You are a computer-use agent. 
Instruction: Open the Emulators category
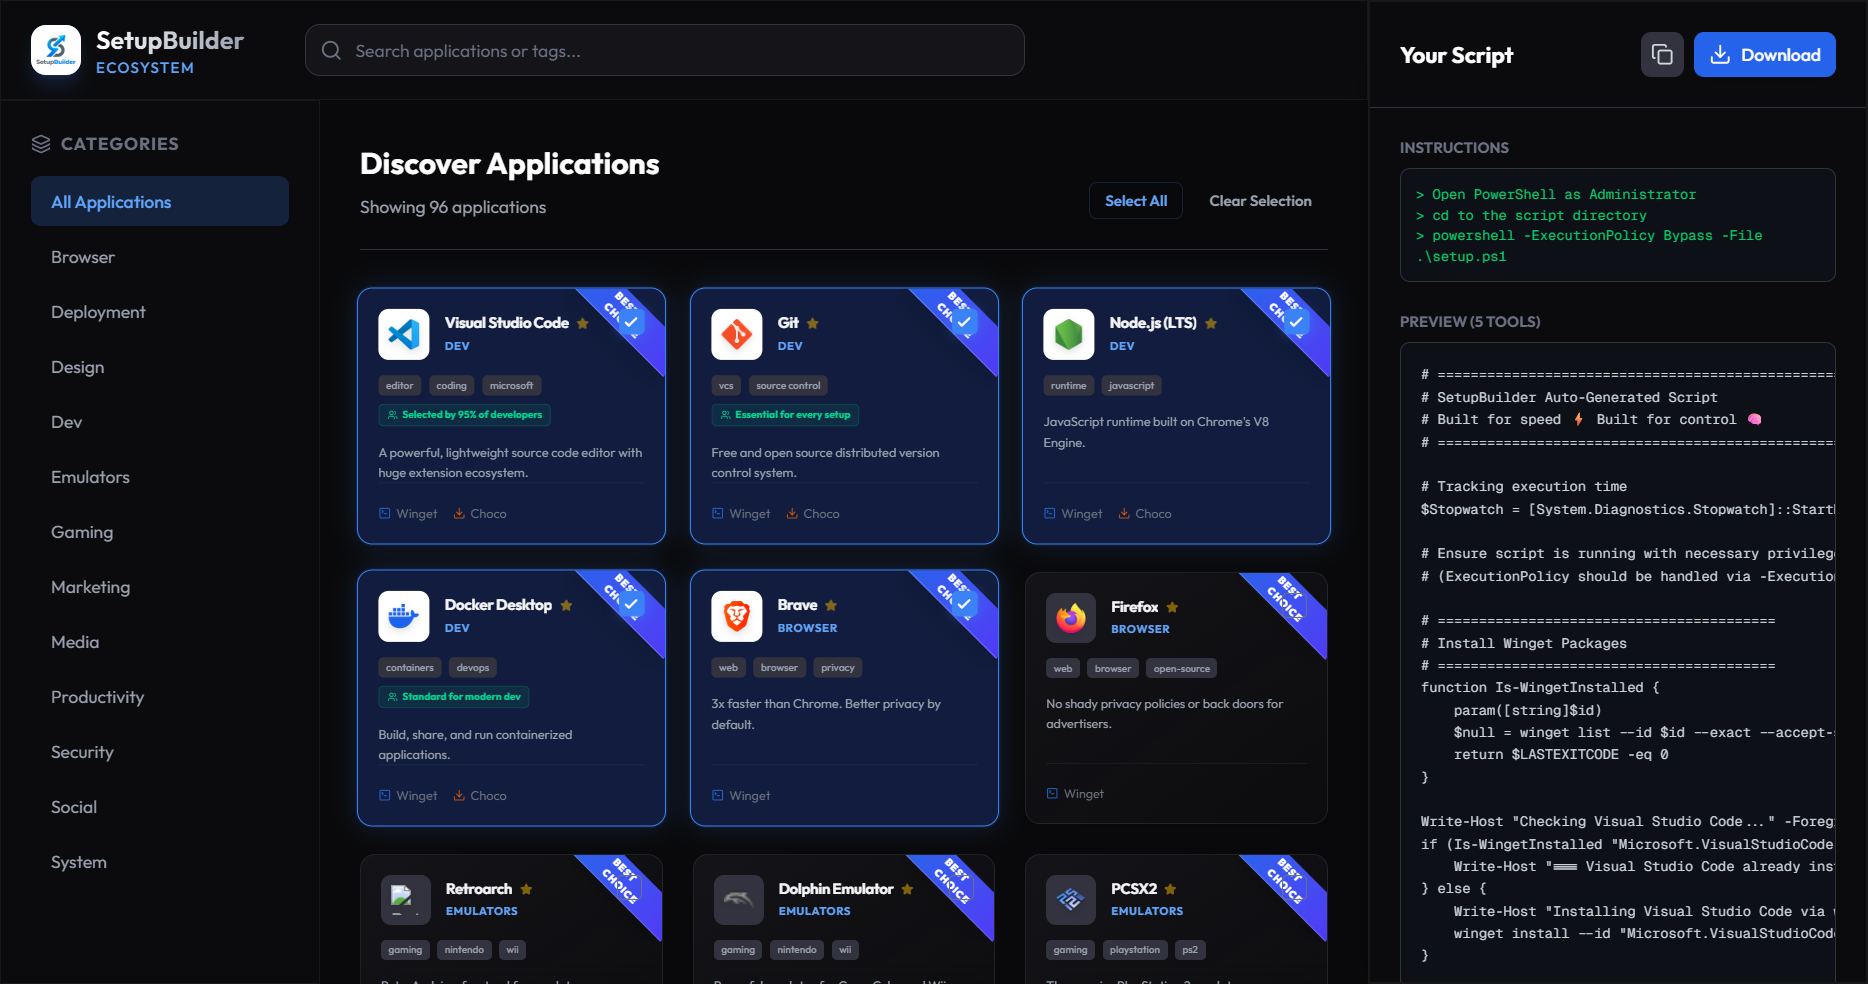[90, 477]
